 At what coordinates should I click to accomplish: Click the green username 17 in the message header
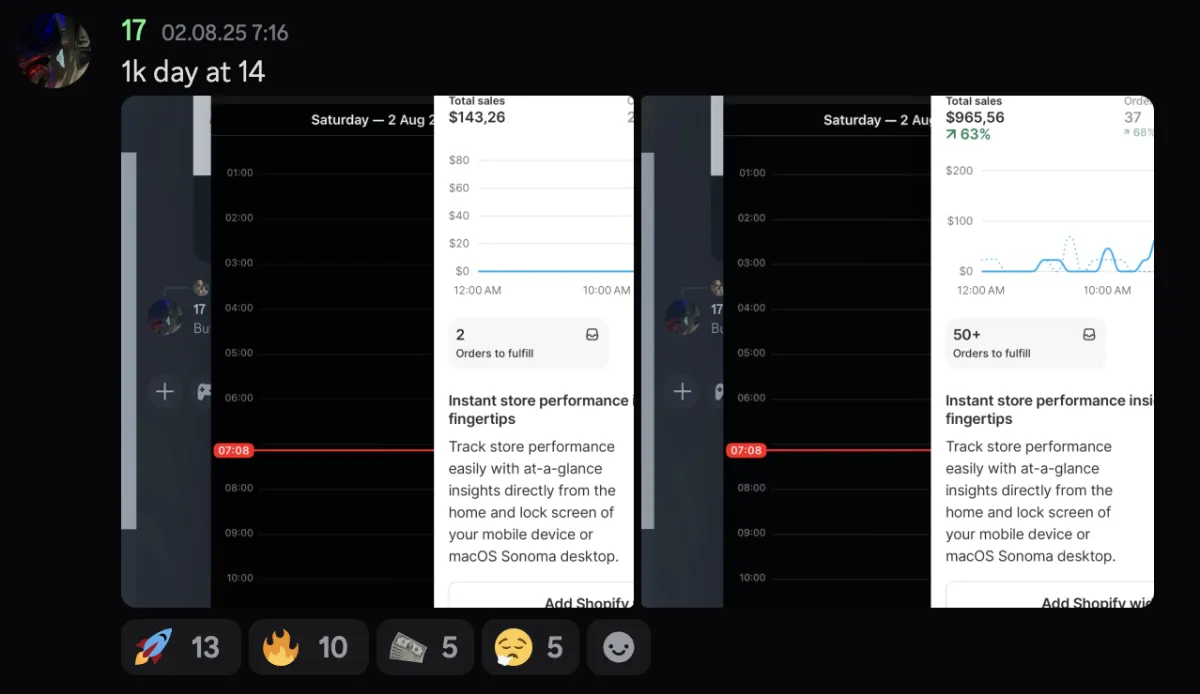[x=134, y=31]
